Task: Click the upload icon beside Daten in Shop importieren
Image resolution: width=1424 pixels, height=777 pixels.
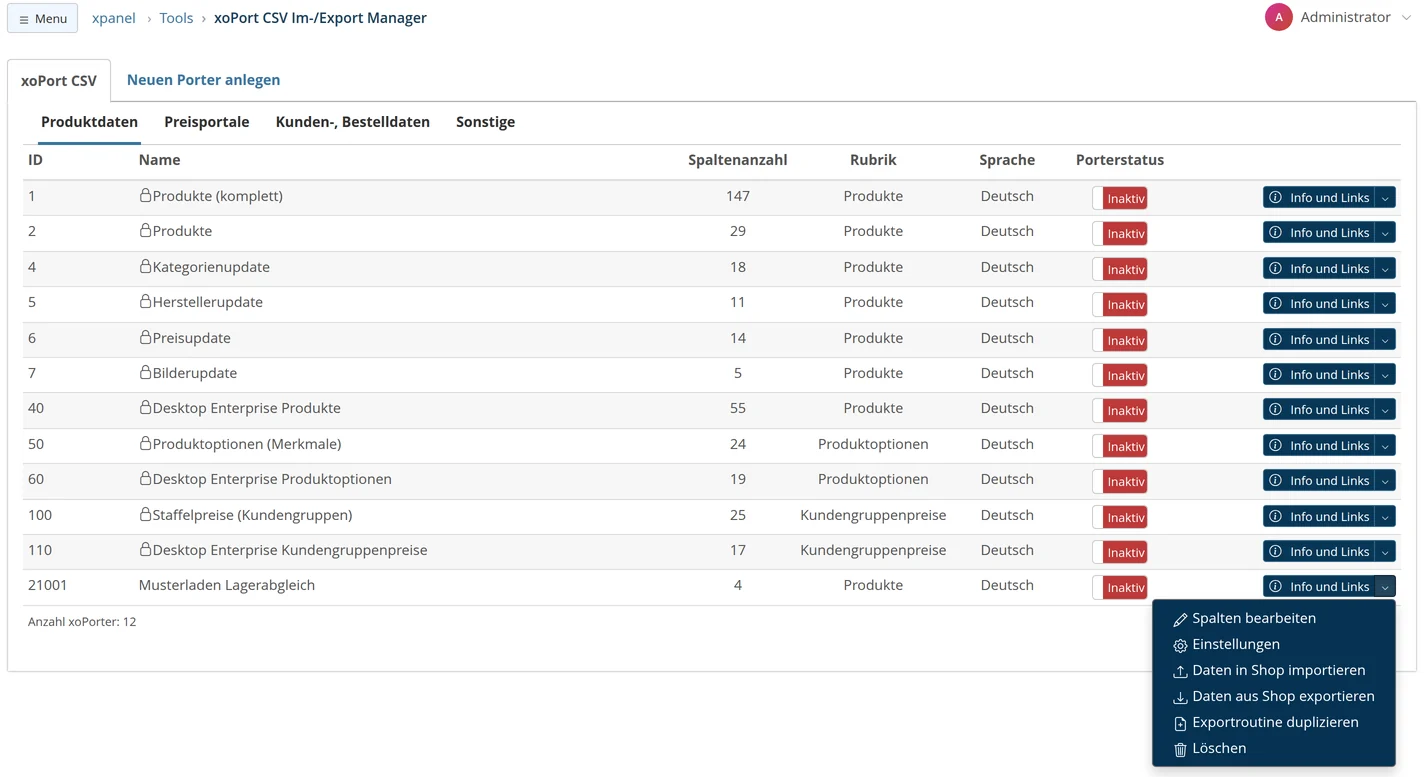Action: [x=1180, y=671]
